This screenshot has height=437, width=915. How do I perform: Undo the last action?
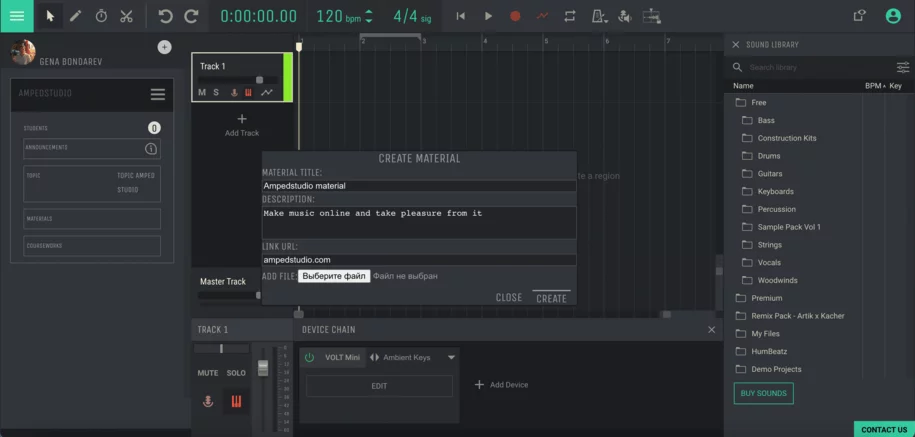pyautogui.click(x=165, y=16)
